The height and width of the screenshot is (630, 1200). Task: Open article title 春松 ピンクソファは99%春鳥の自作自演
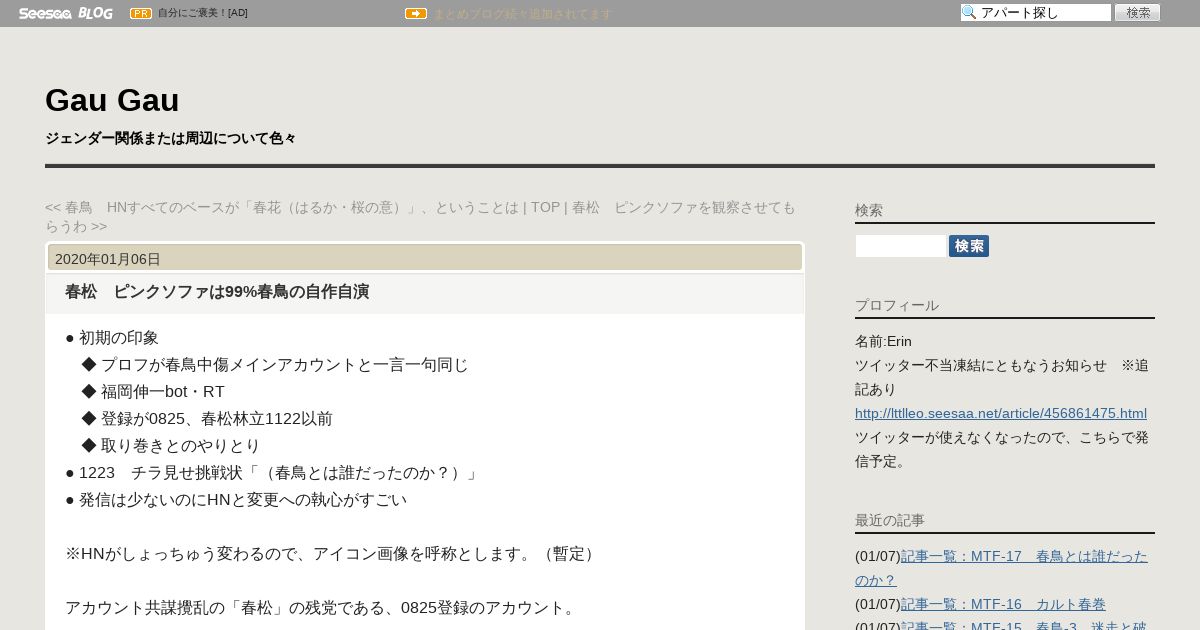[217, 292]
